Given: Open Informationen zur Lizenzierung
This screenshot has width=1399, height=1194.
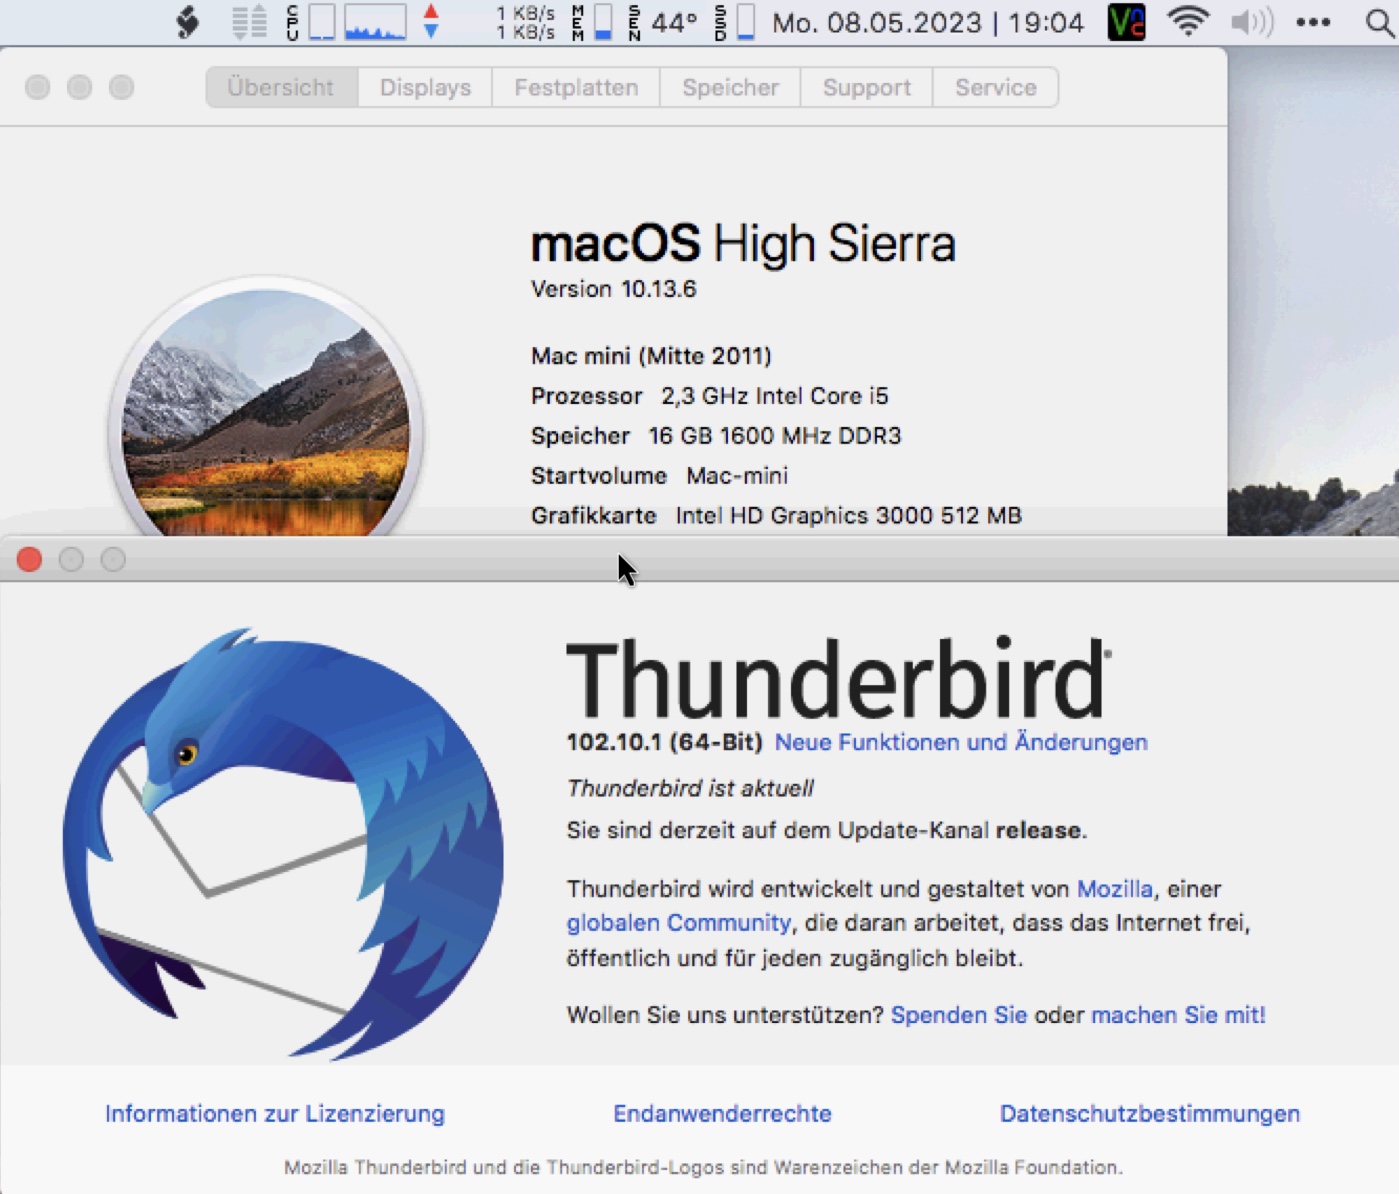Looking at the screenshot, I should click(275, 1113).
